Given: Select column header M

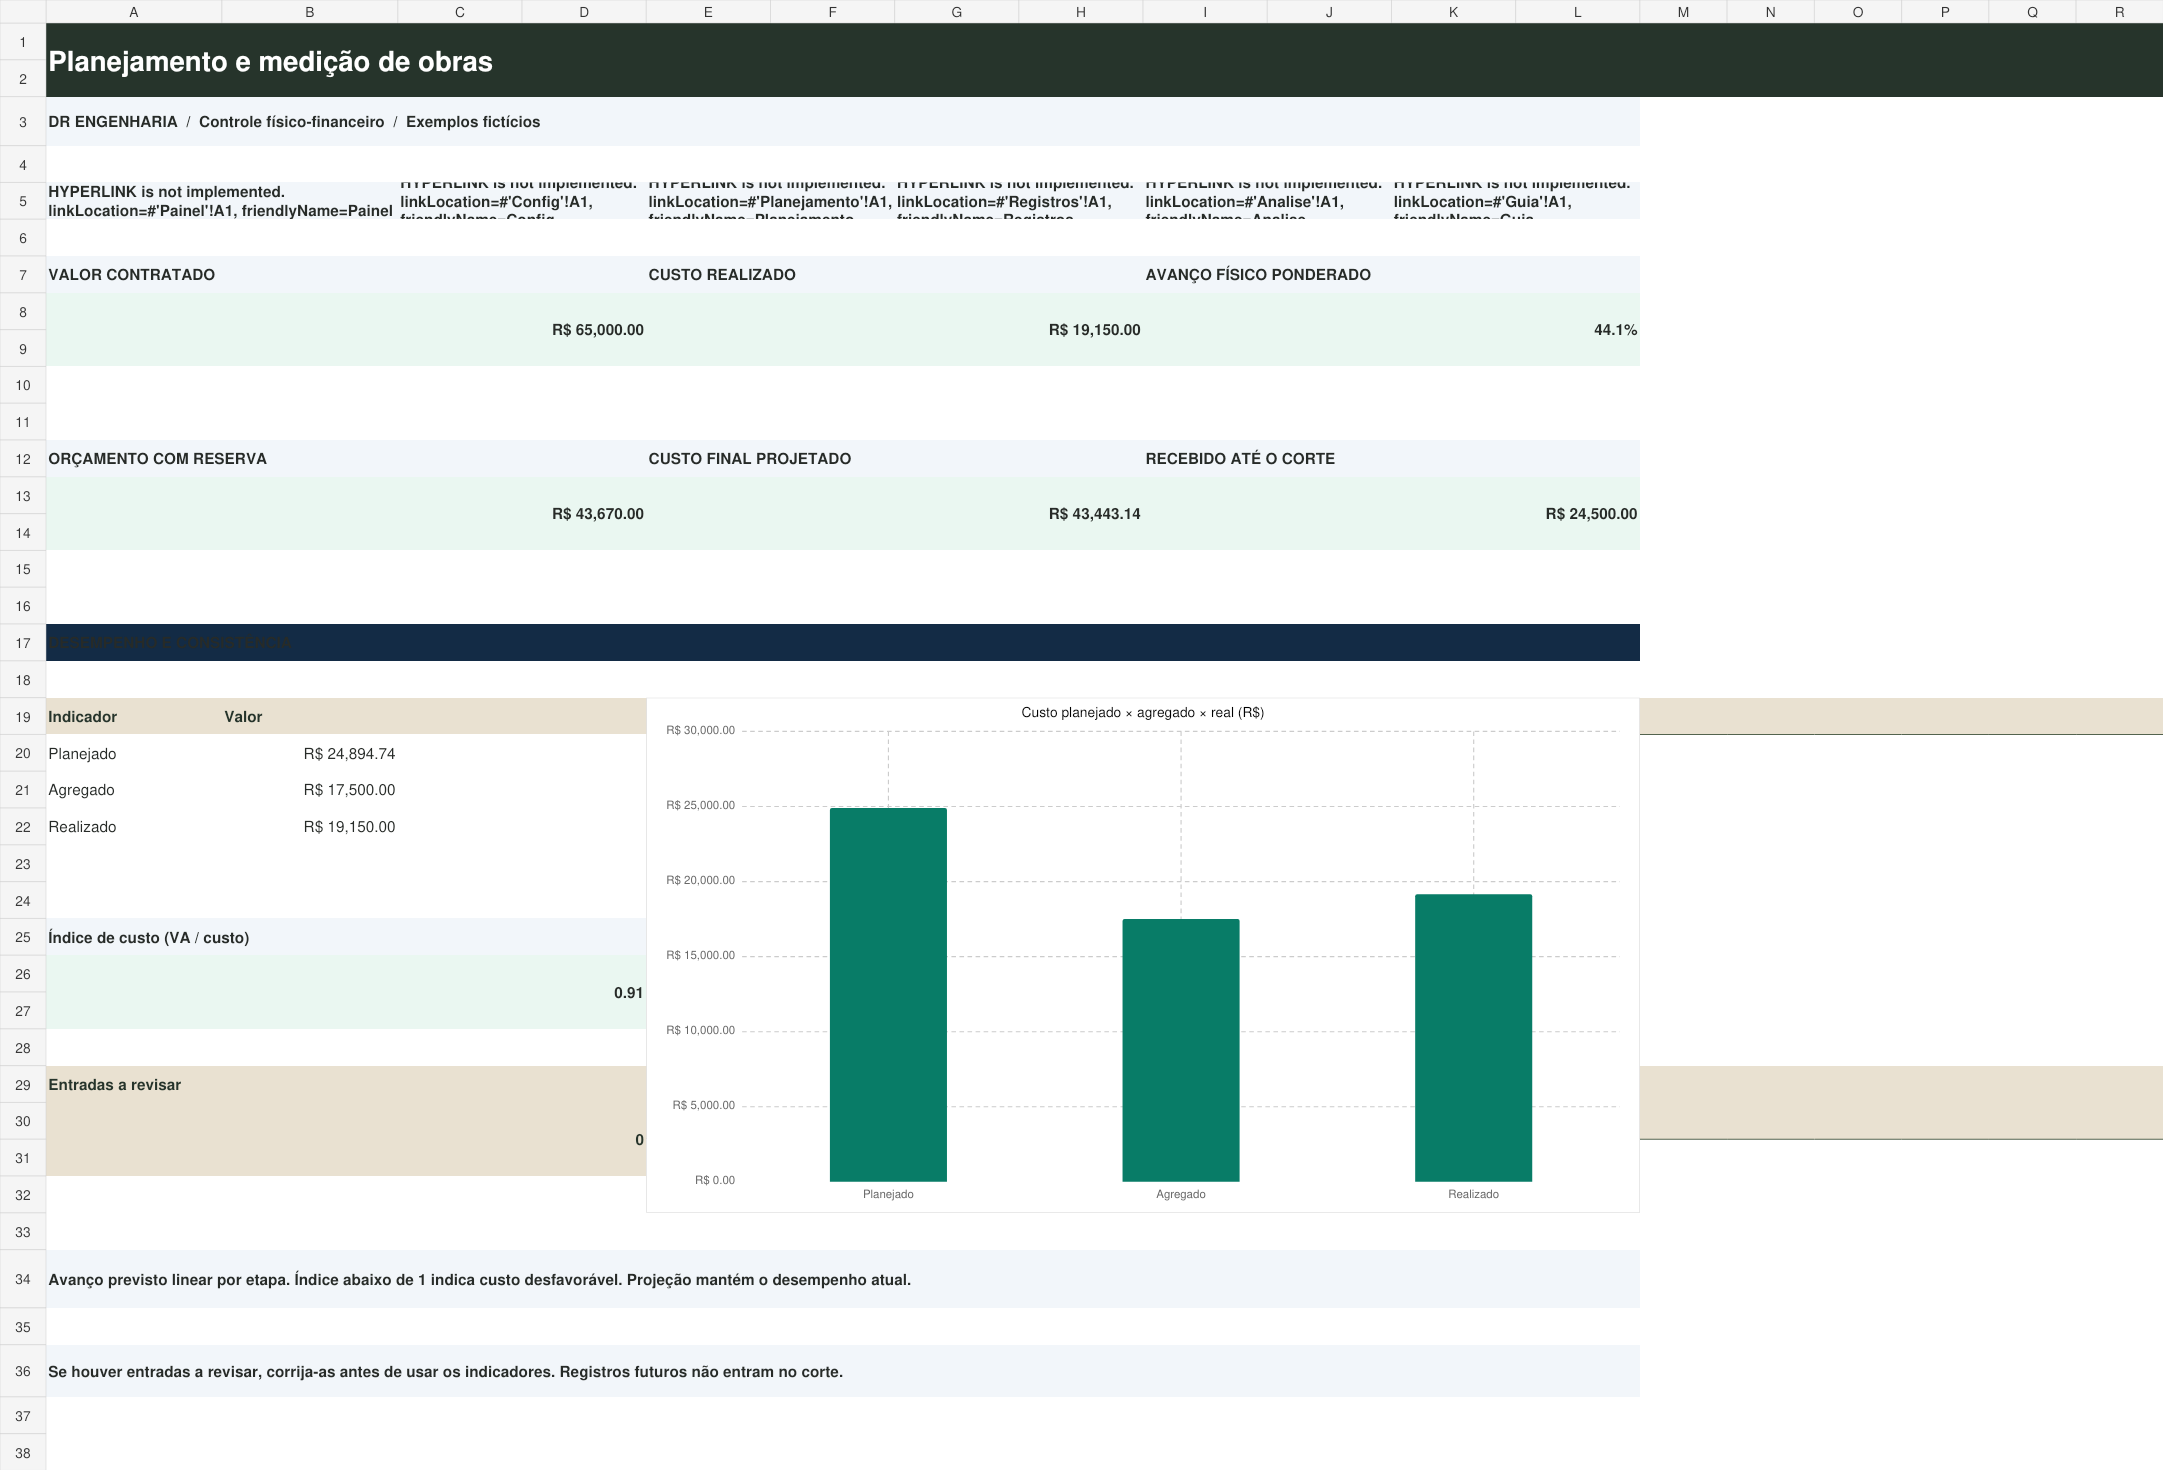Looking at the screenshot, I should click(1683, 12).
